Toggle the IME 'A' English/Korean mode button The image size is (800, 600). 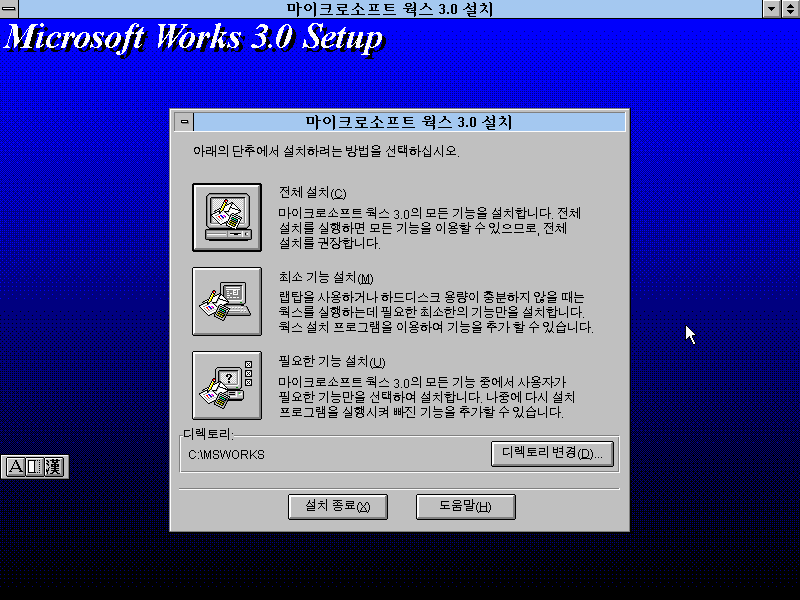15,466
